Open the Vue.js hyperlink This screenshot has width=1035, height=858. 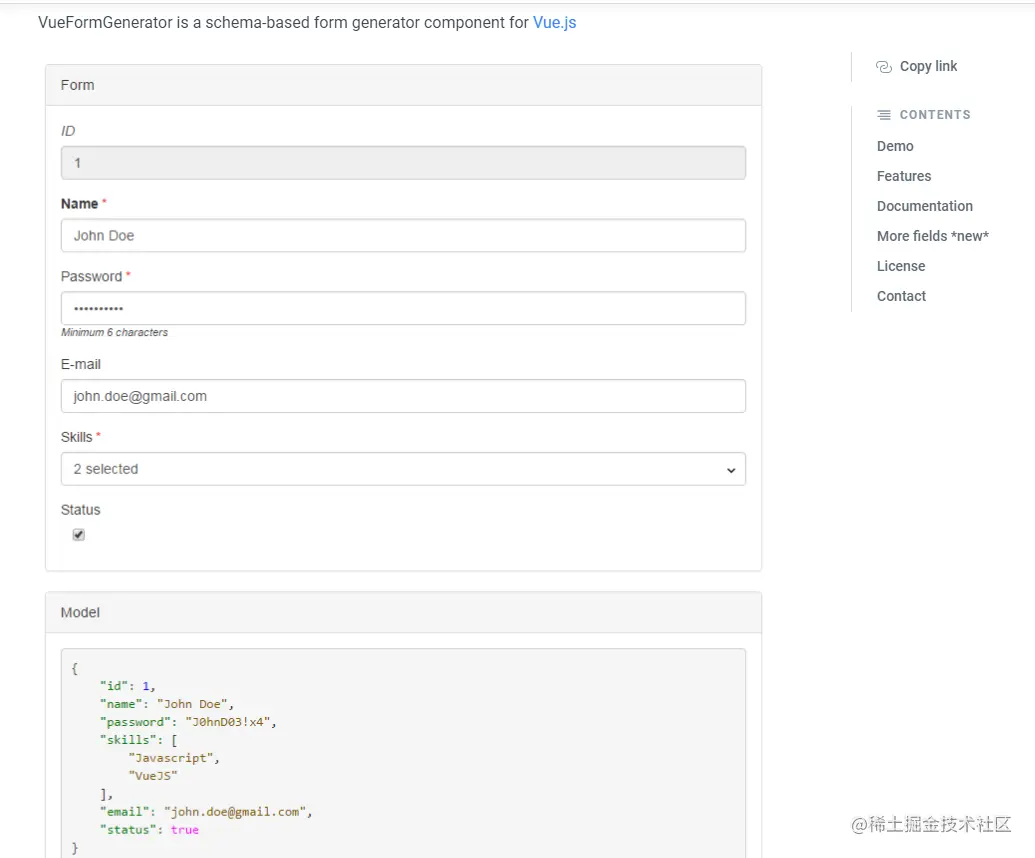554,23
